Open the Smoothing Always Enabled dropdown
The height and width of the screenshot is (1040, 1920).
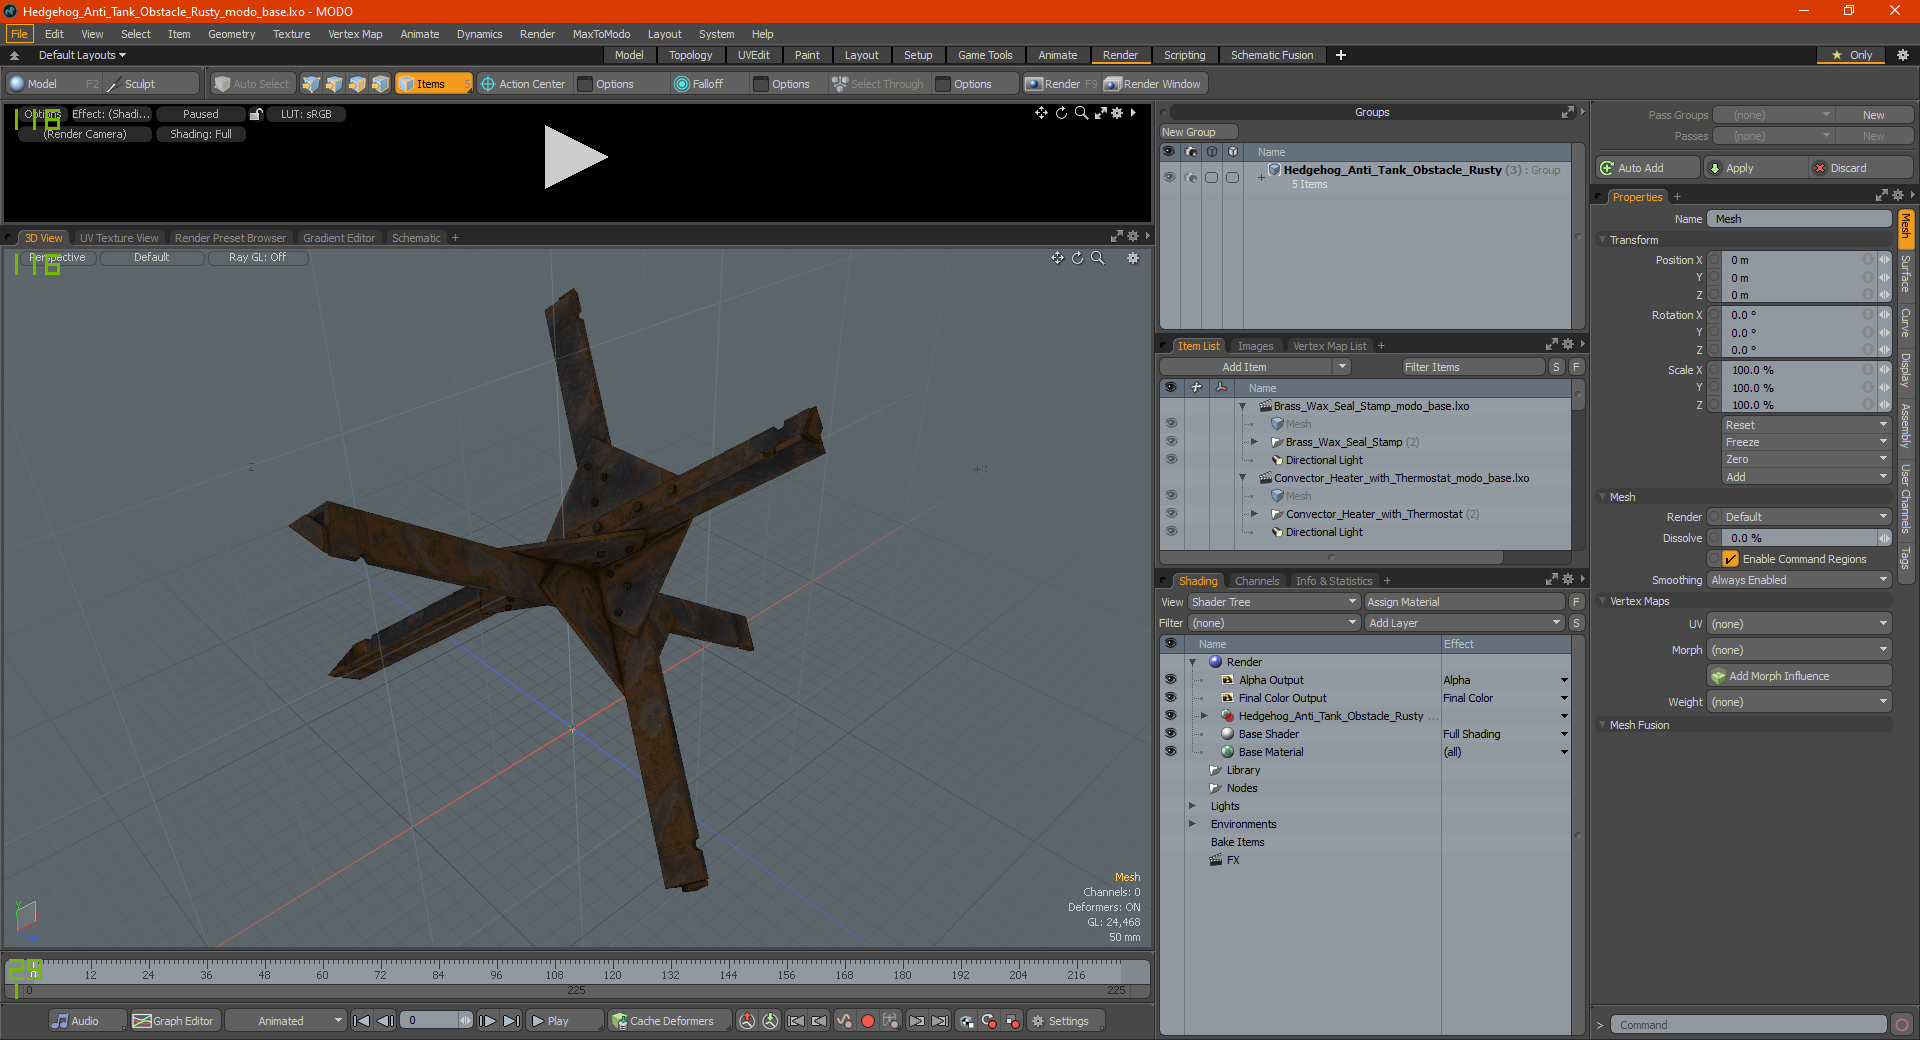[x=1799, y=580]
